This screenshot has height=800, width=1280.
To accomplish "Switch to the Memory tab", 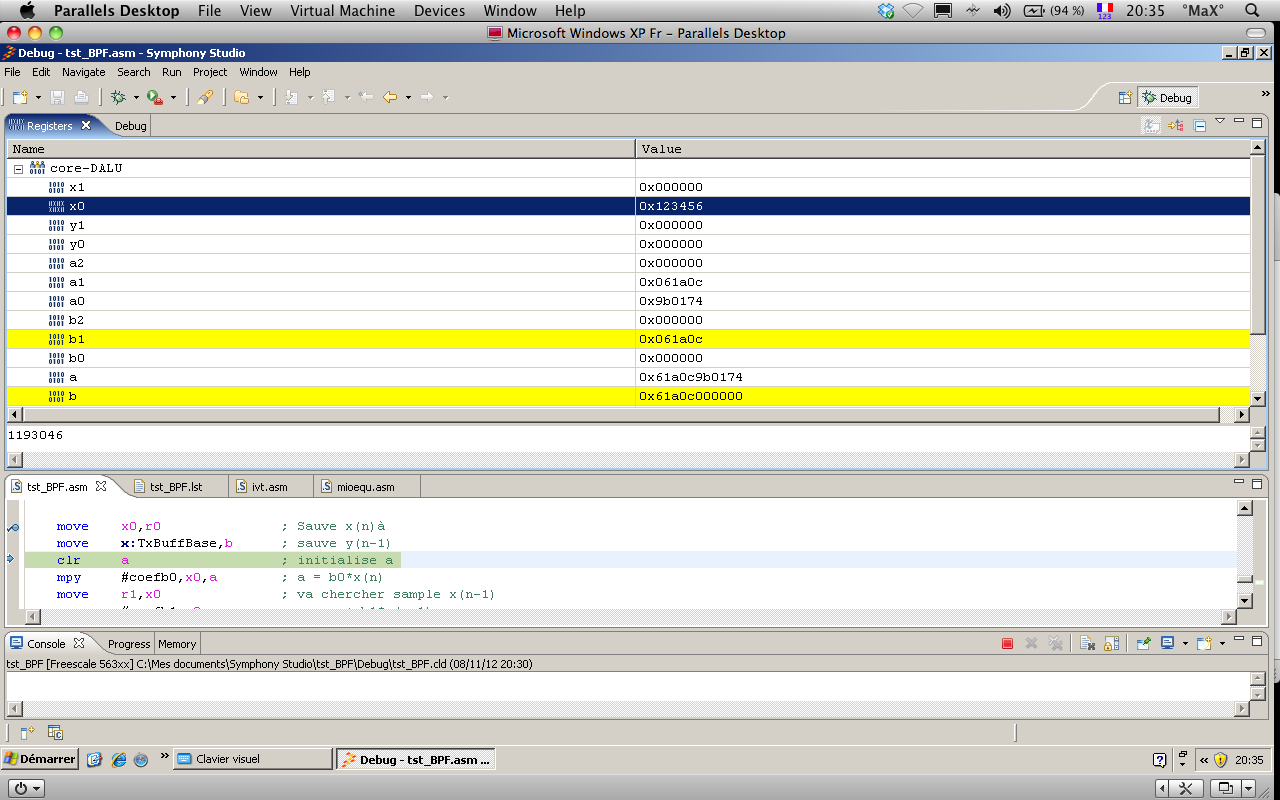I will tap(177, 644).
